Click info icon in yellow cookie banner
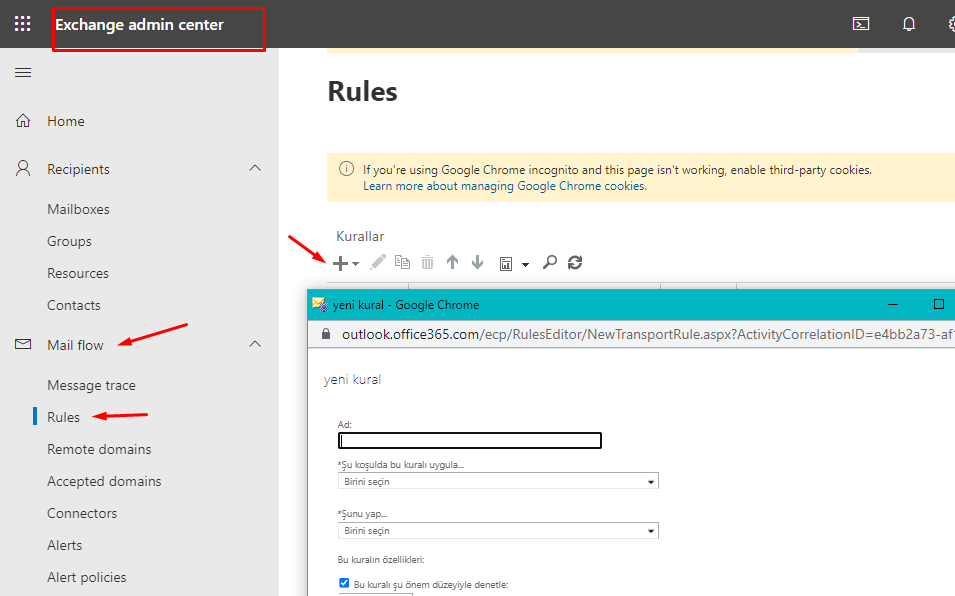Viewport: 955px width, 596px height. (347, 169)
